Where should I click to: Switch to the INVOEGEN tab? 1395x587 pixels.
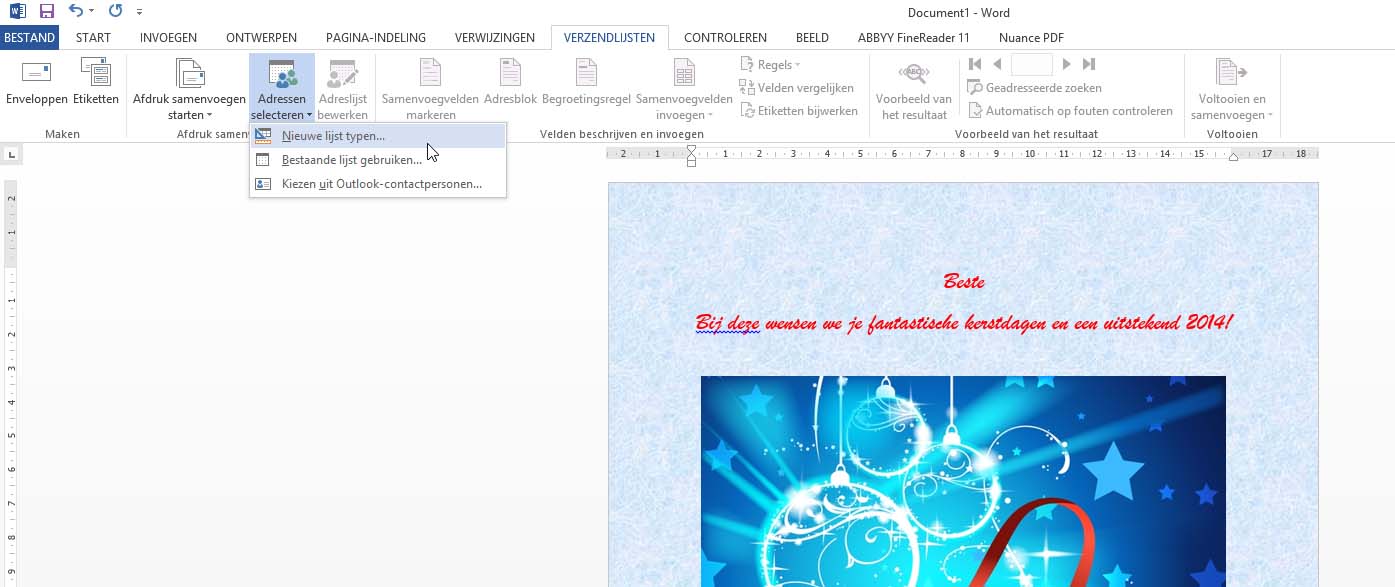[168, 38]
